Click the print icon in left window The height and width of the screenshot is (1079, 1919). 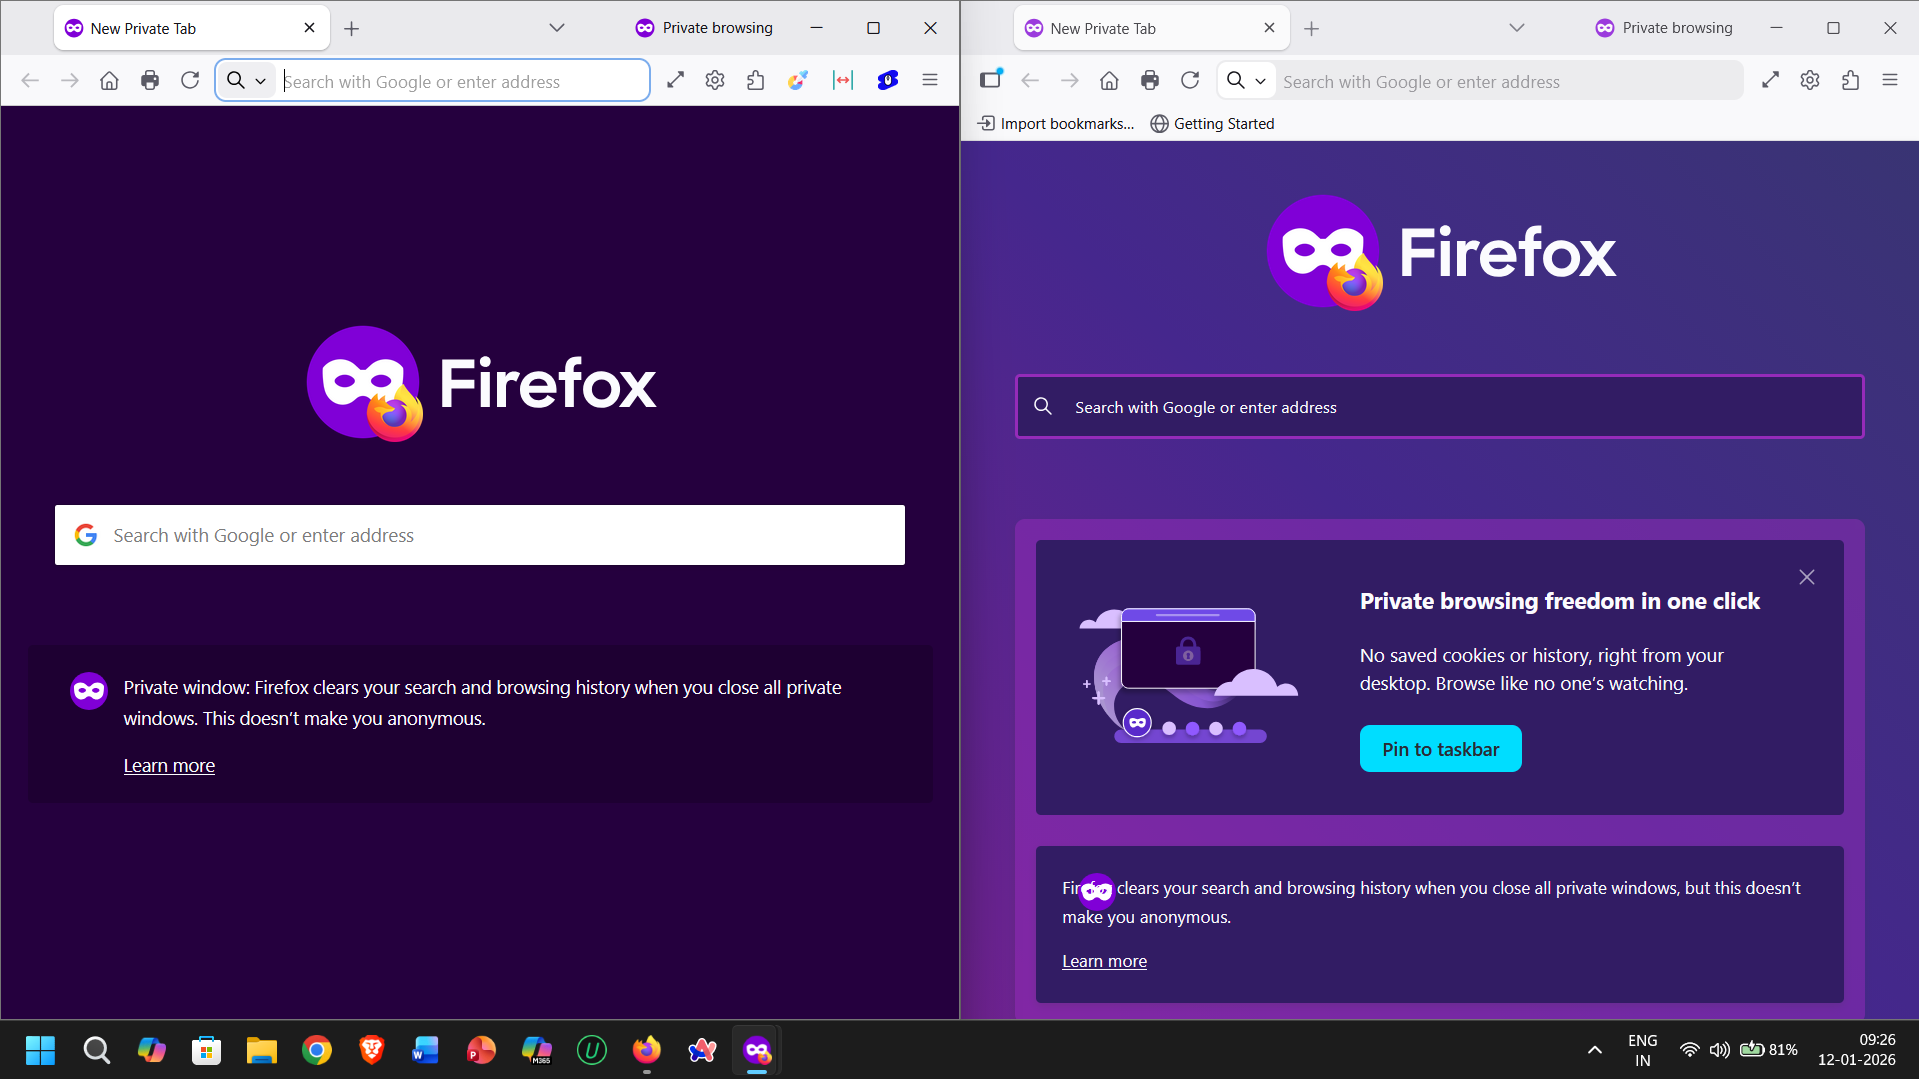coord(150,81)
